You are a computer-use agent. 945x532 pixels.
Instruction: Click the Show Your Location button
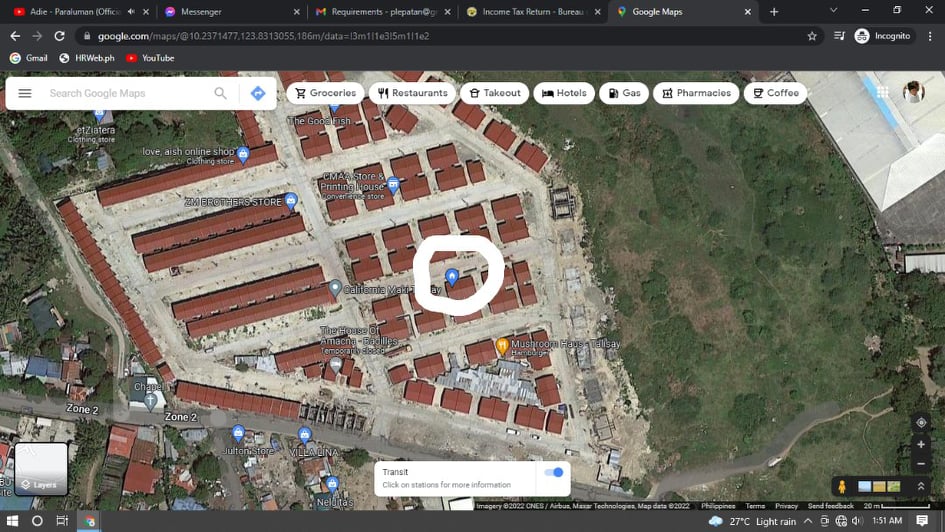point(921,423)
